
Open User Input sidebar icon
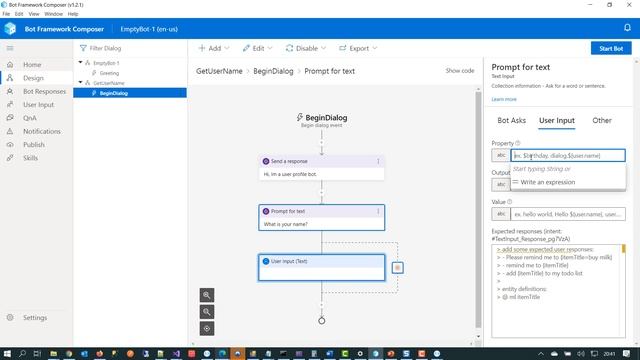(x=10, y=104)
